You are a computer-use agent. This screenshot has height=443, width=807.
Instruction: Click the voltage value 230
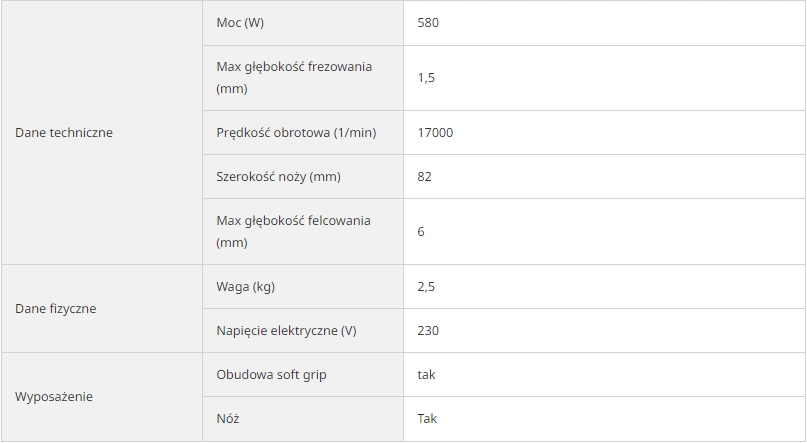tap(428, 330)
